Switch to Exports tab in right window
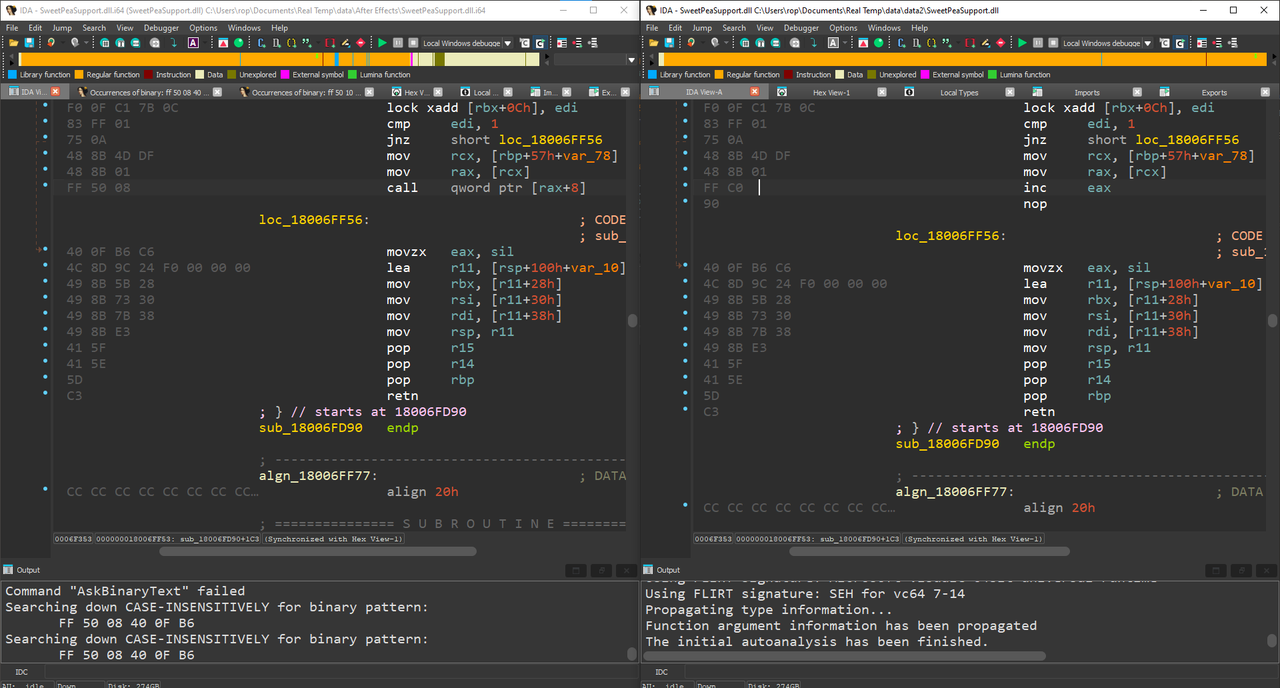This screenshot has width=1280, height=688. click(x=1214, y=92)
